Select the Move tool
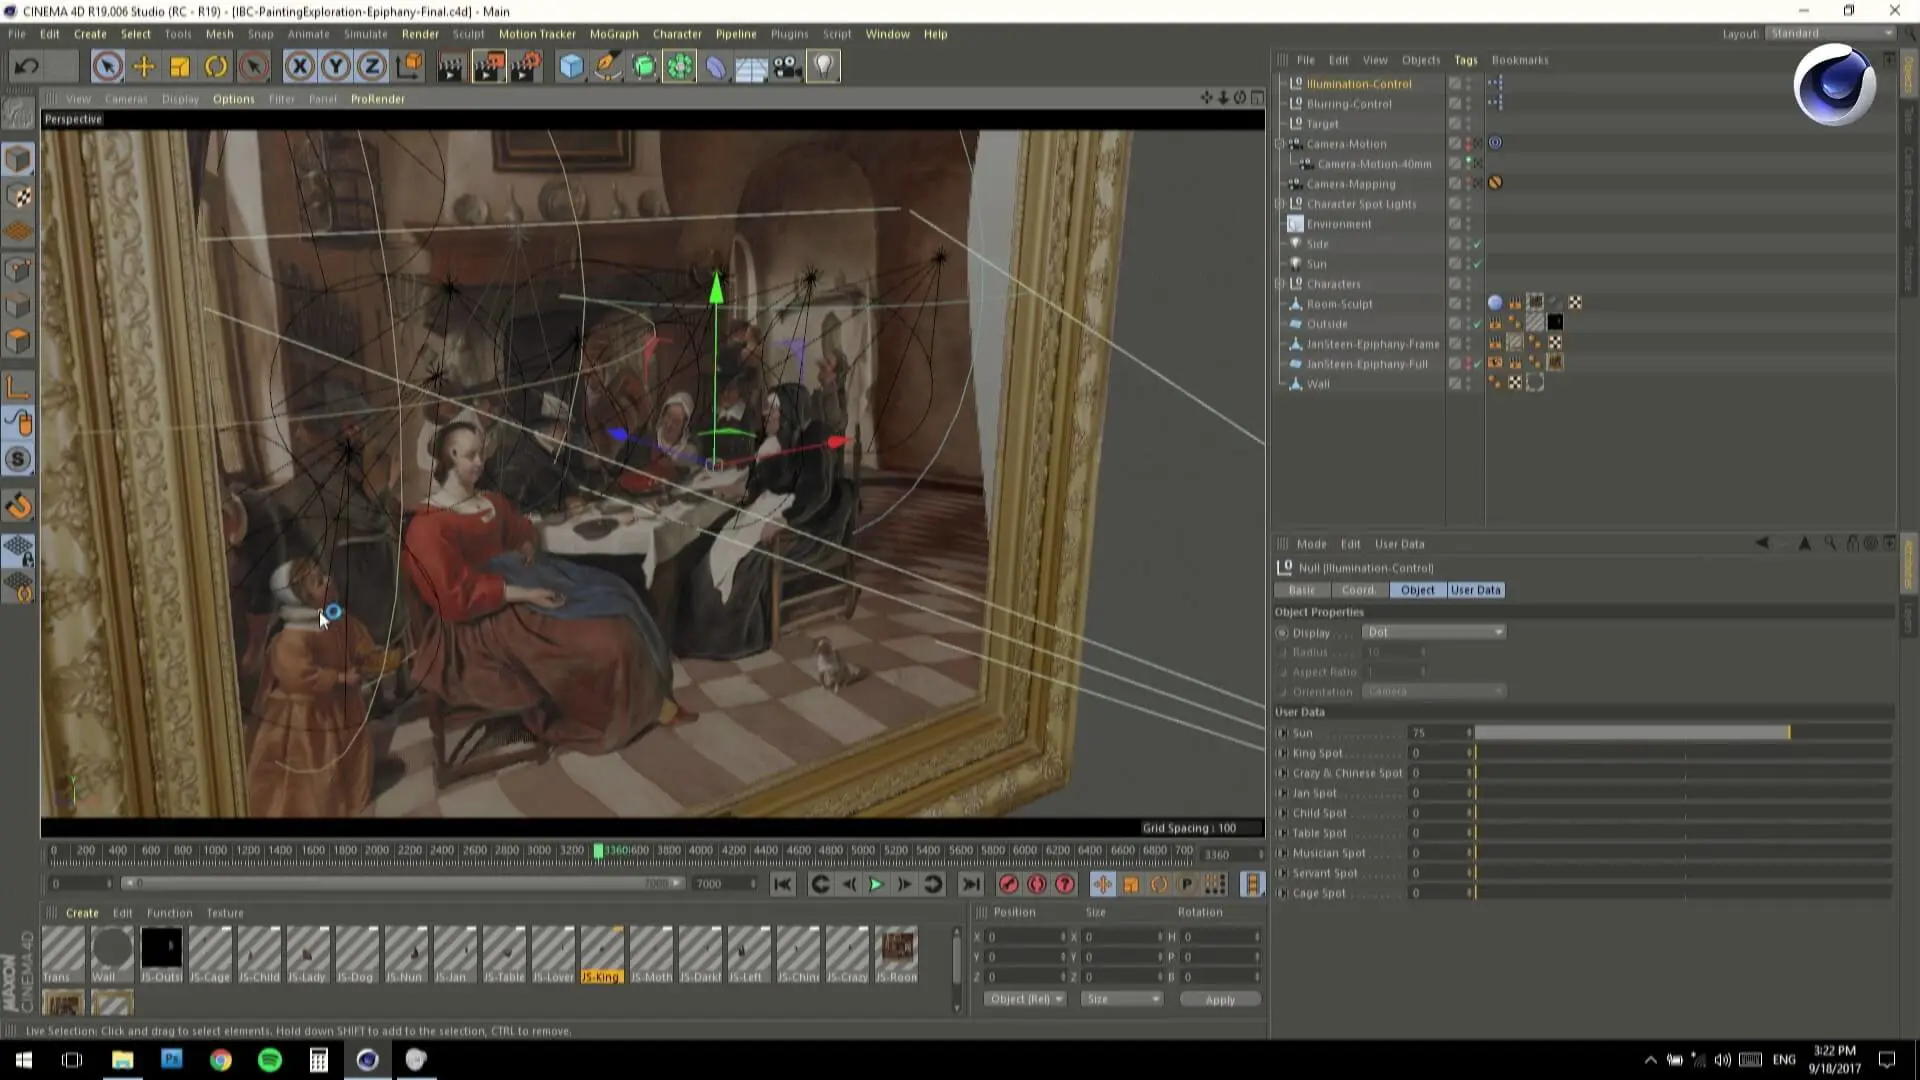 click(x=144, y=67)
